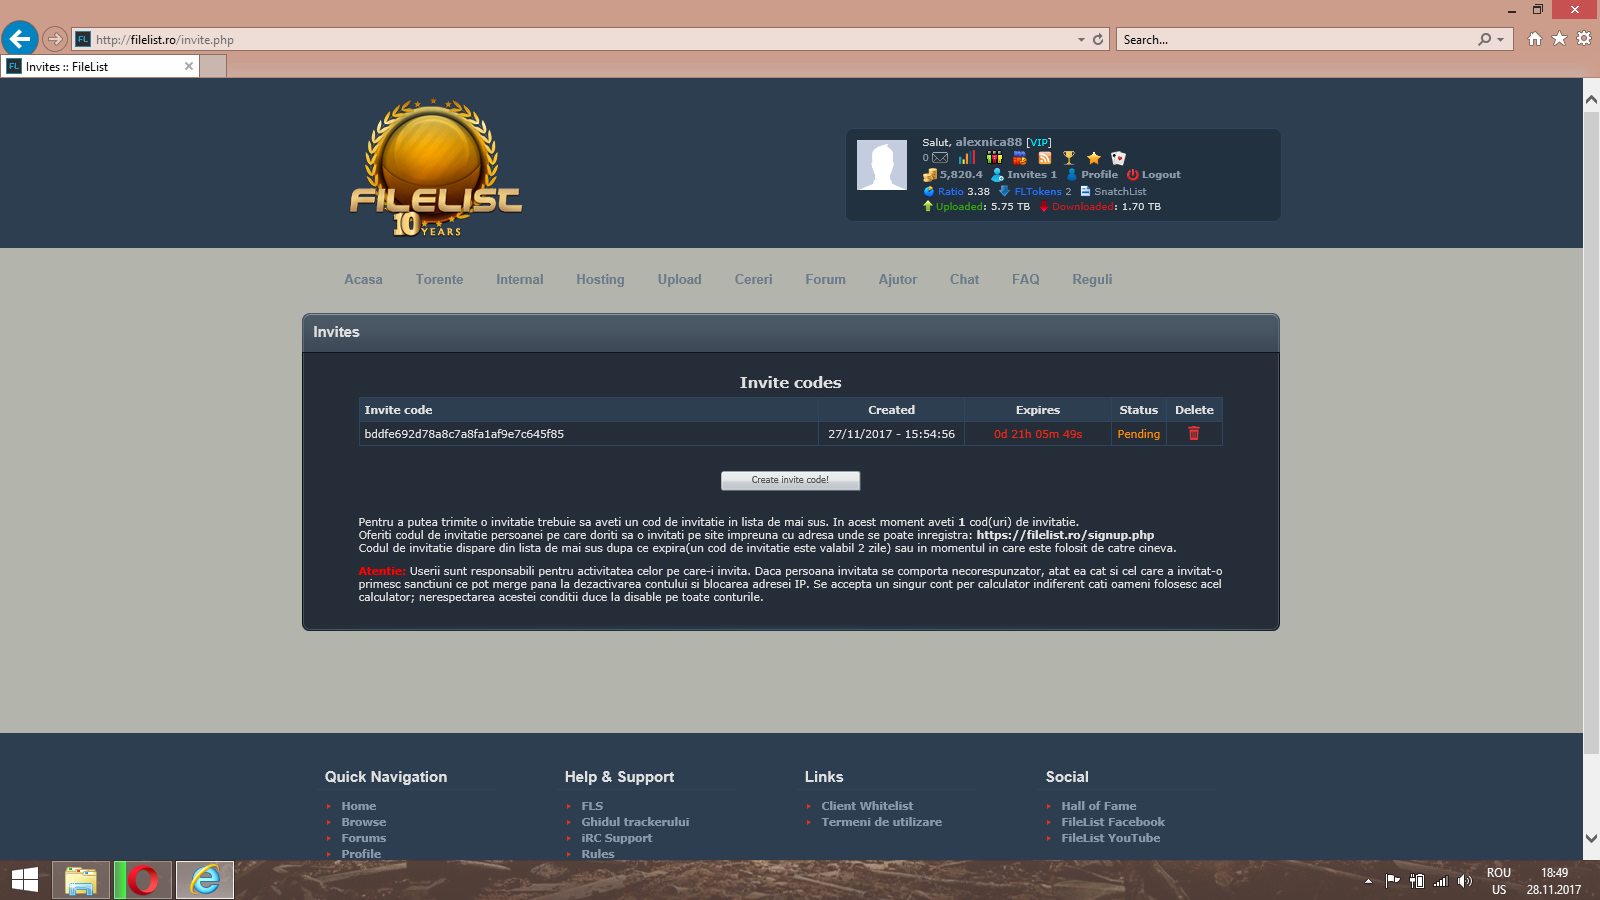This screenshot has height=900, width=1600.
Task: Open the browser Favorites star icon
Action: point(1560,39)
